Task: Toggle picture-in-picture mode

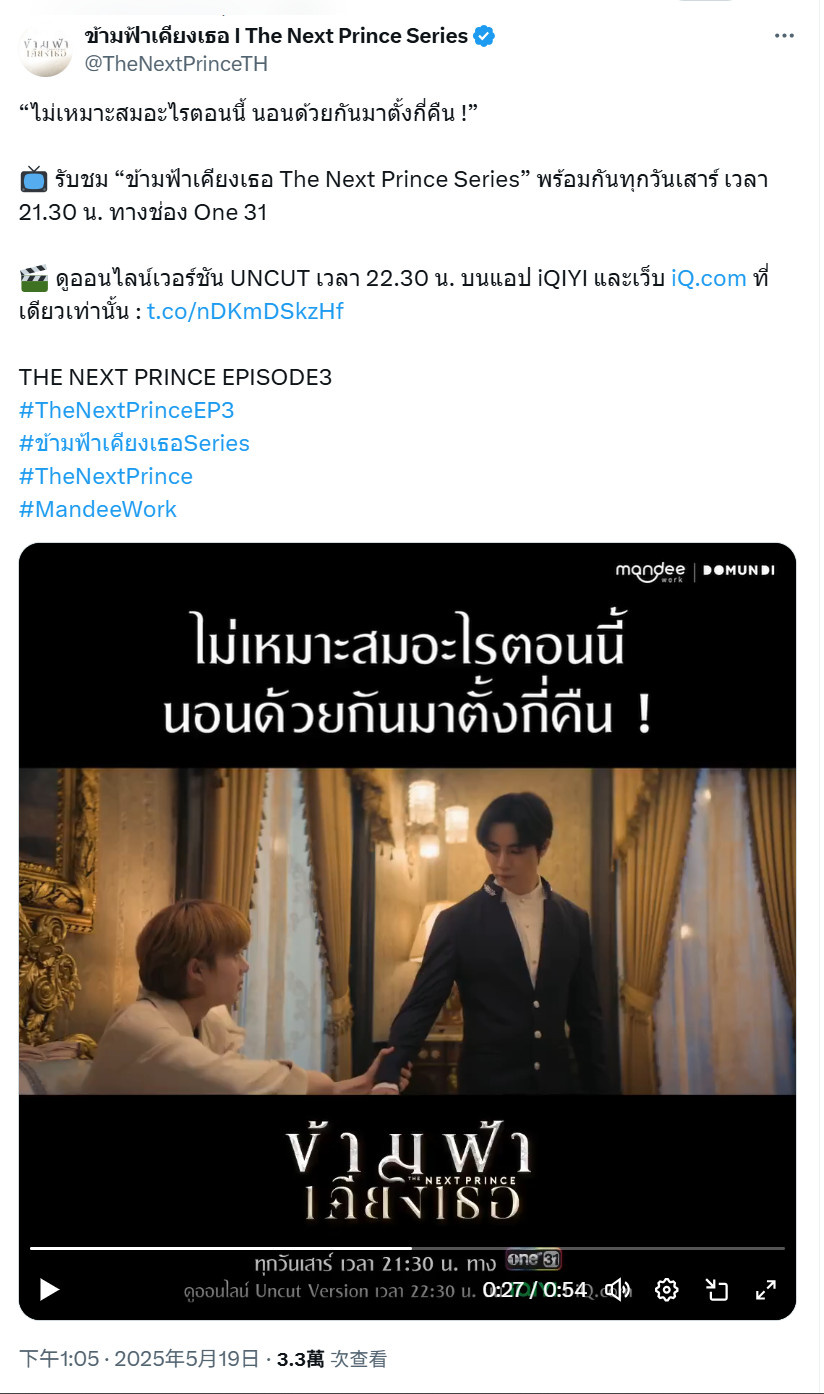Action: pos(716,1290)
